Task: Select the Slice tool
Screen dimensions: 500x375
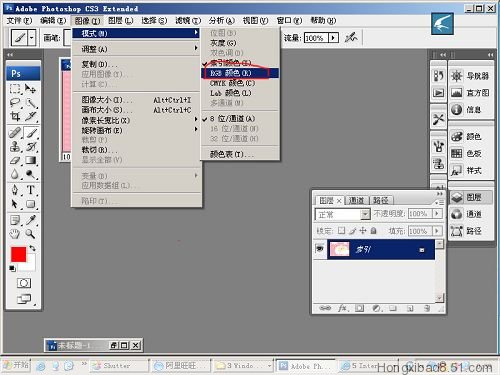Action: click(x=31, y=116)
